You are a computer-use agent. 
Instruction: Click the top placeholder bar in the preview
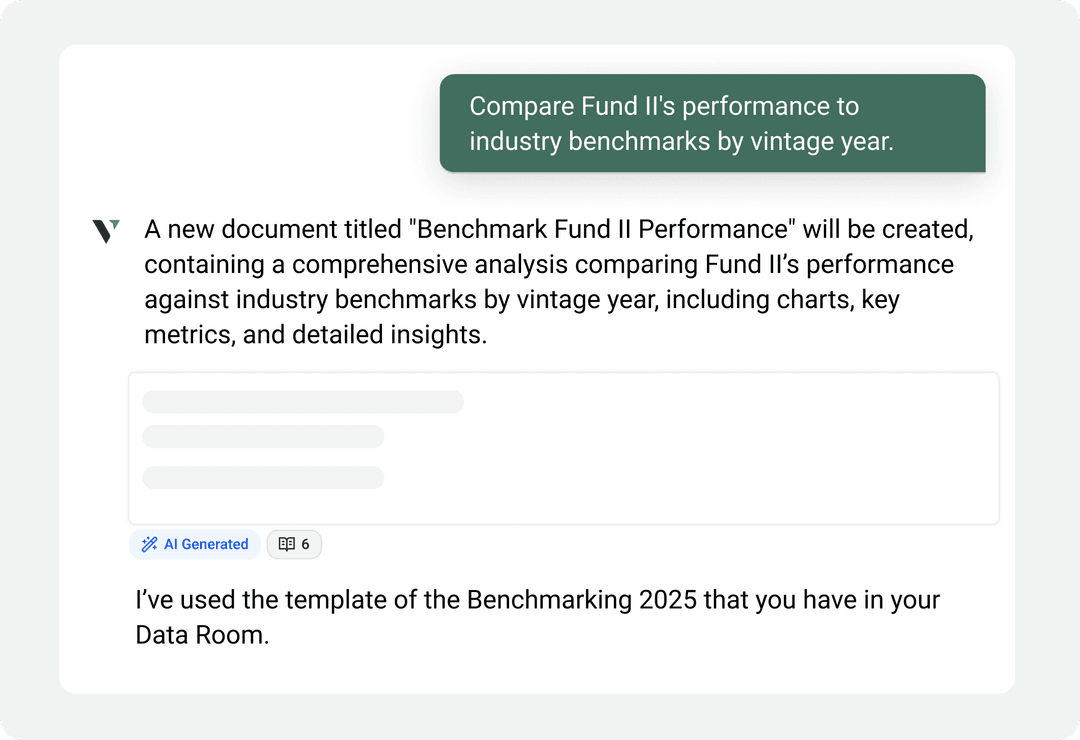(x=303, y=401)
